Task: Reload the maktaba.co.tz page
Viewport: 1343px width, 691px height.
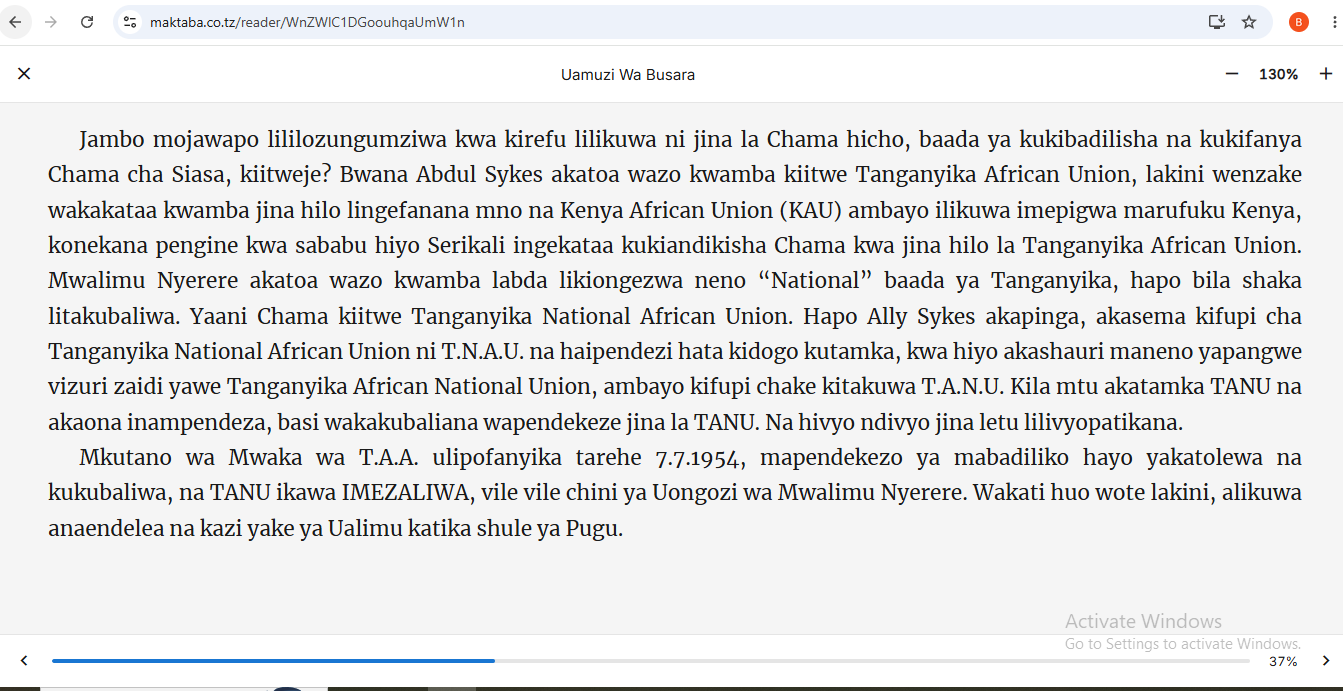Action: (x=87, y=22)
